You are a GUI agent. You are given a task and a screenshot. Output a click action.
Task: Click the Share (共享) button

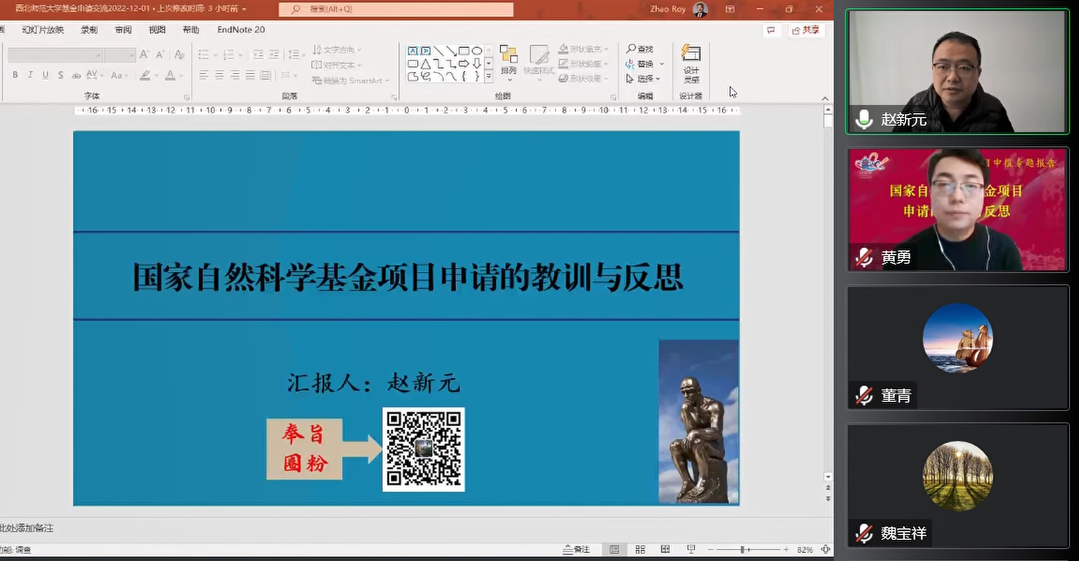pyautogui.click(x=806, y=30)
